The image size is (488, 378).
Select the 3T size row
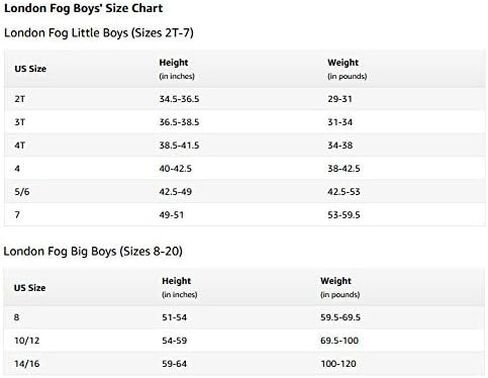click(245, 122)
